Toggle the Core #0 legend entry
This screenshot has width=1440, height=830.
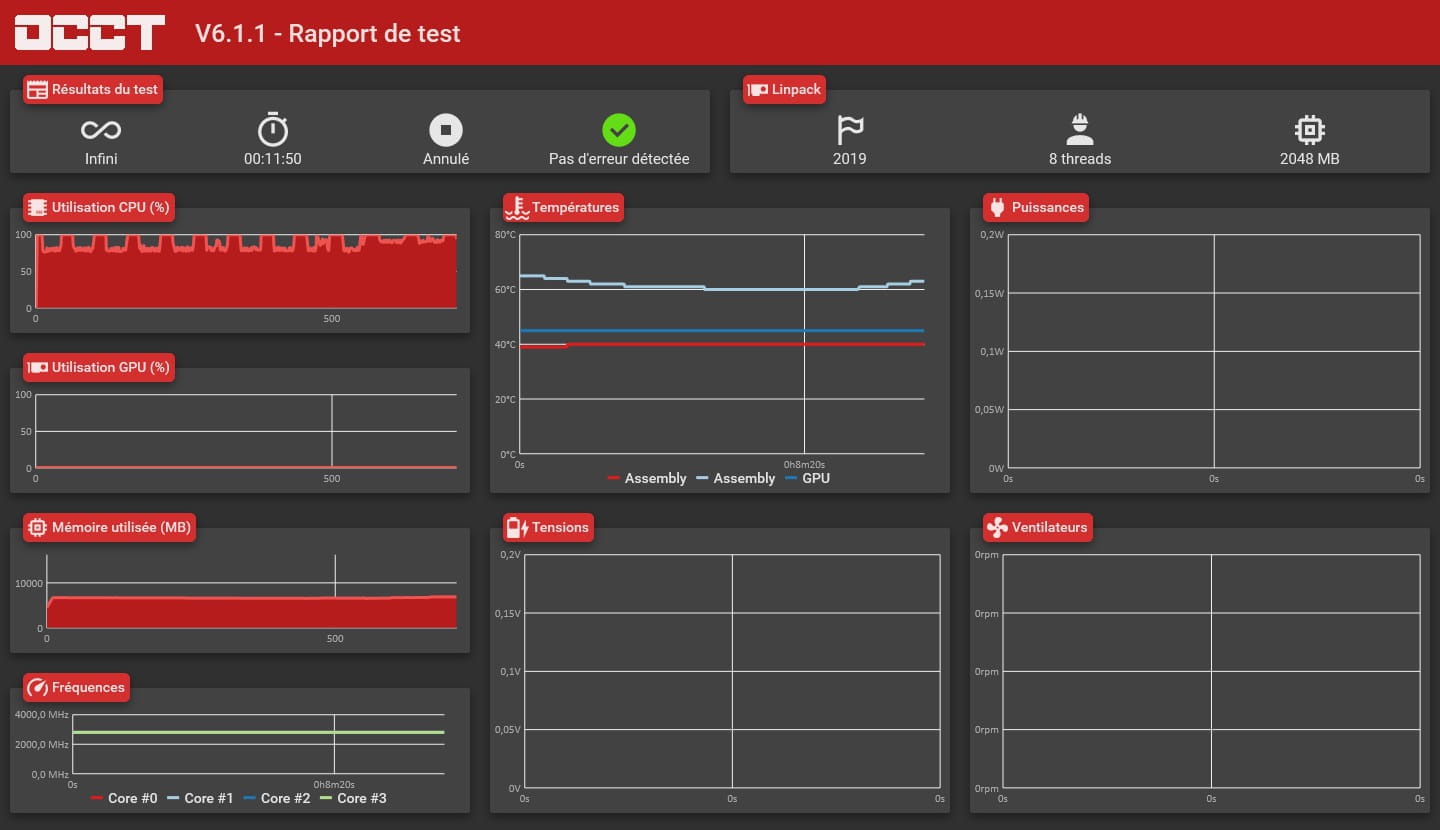[x=124, y=798]
